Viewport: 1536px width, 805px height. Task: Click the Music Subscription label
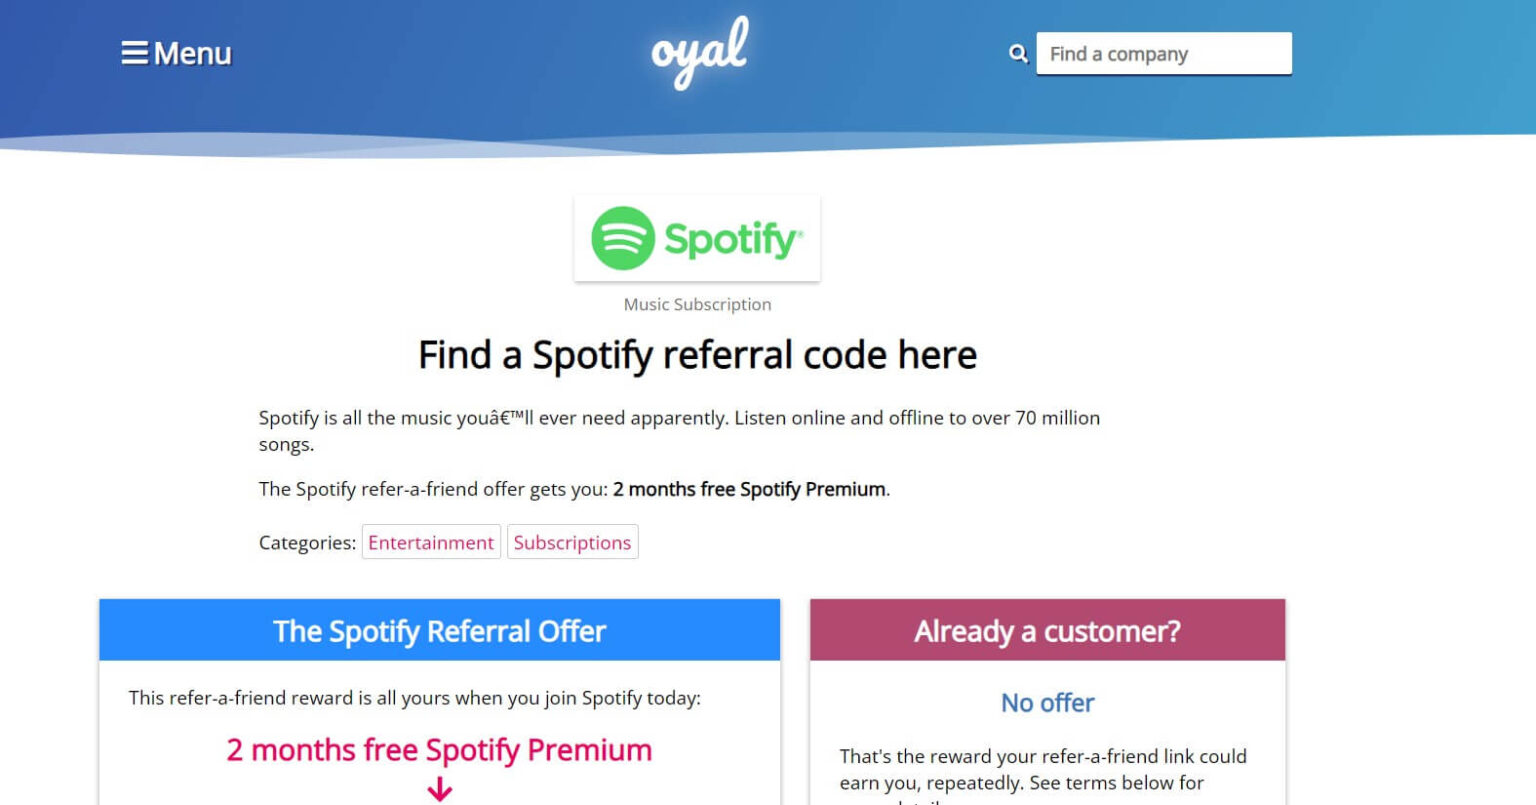(x=696, y=304)
